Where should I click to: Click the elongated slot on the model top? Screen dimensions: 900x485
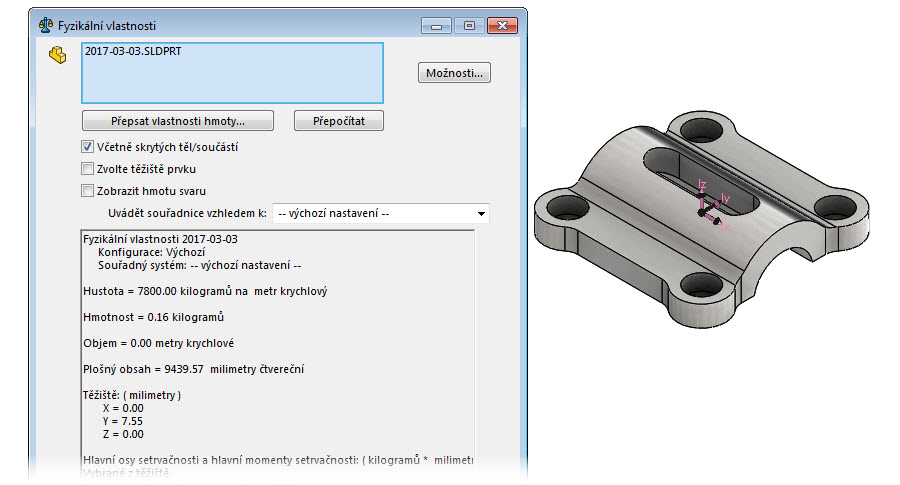click(700, 180)
